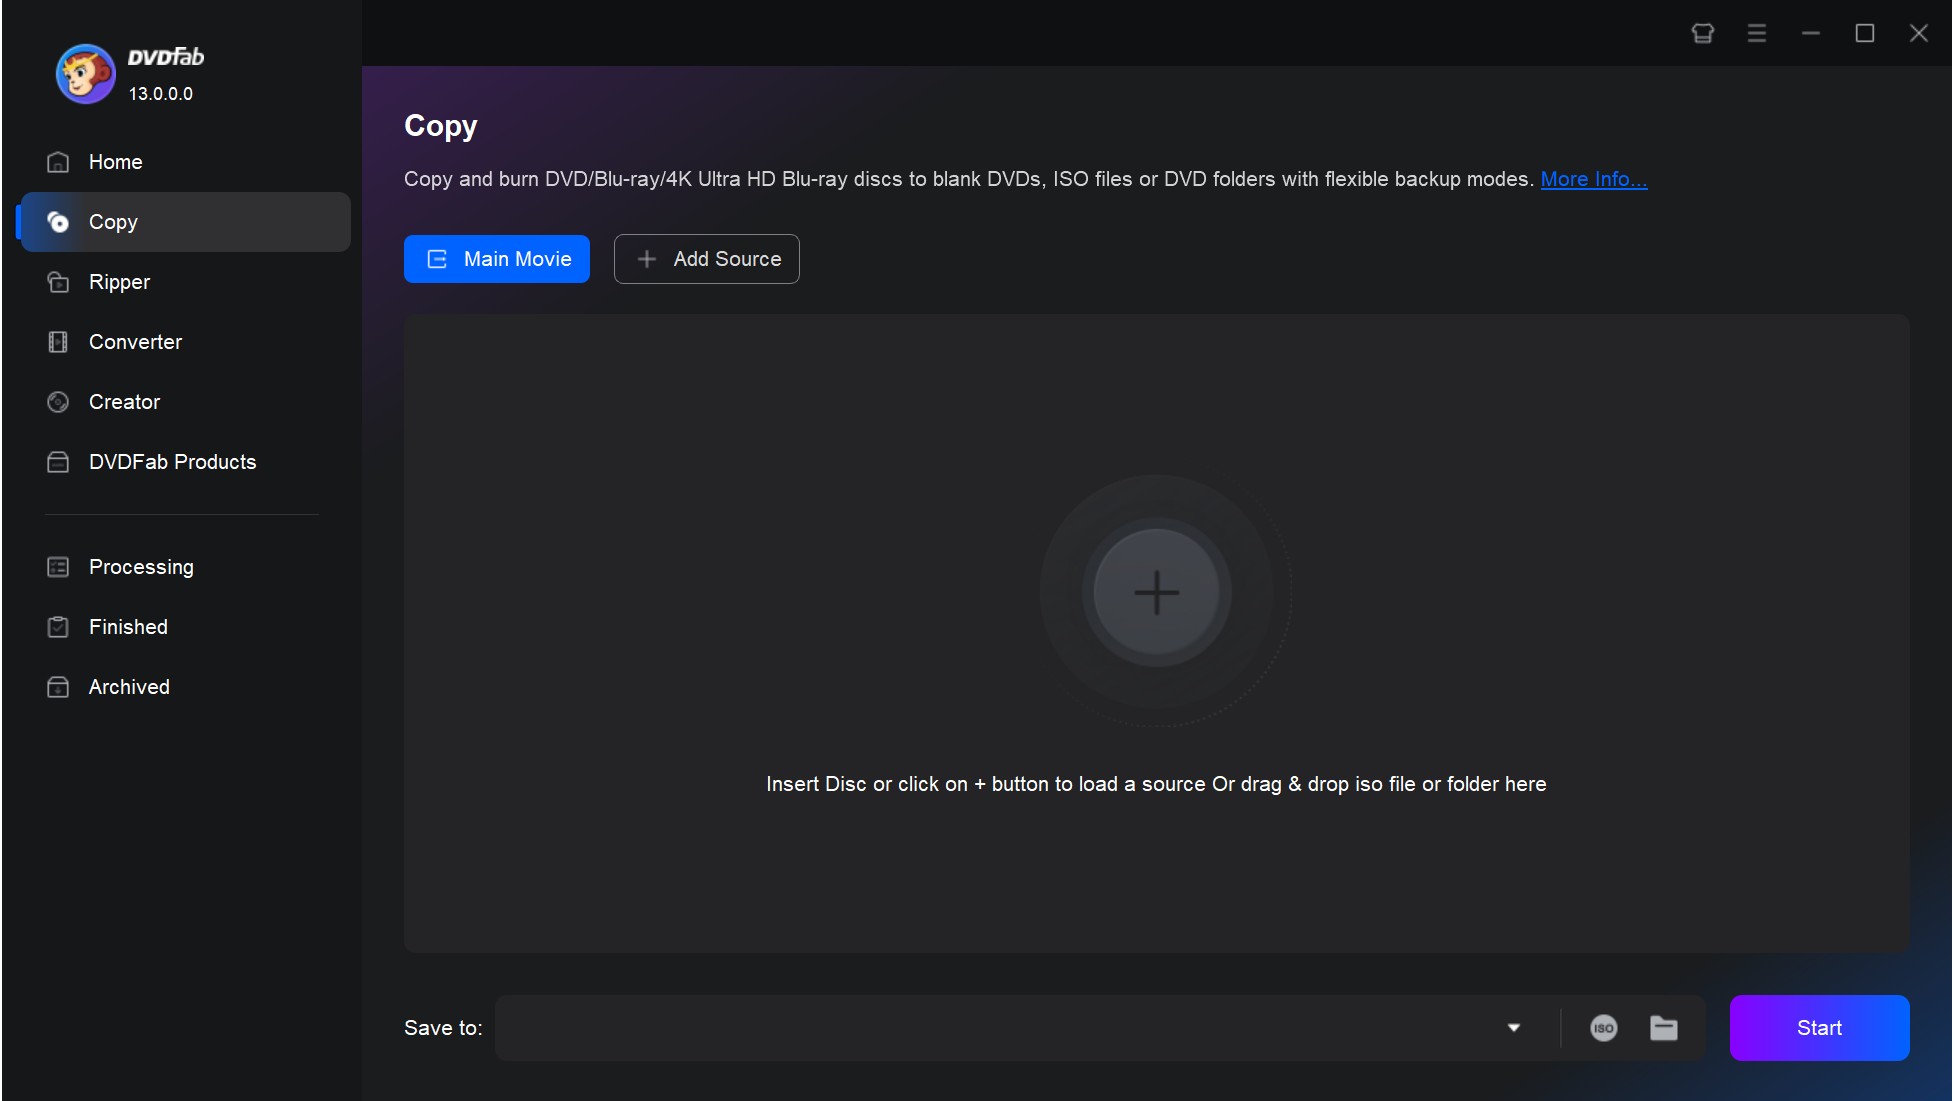Screen dimensions: 1956x1101
Task: Expand the Save to destination dropdown
Action: tap(1514, 1026)
